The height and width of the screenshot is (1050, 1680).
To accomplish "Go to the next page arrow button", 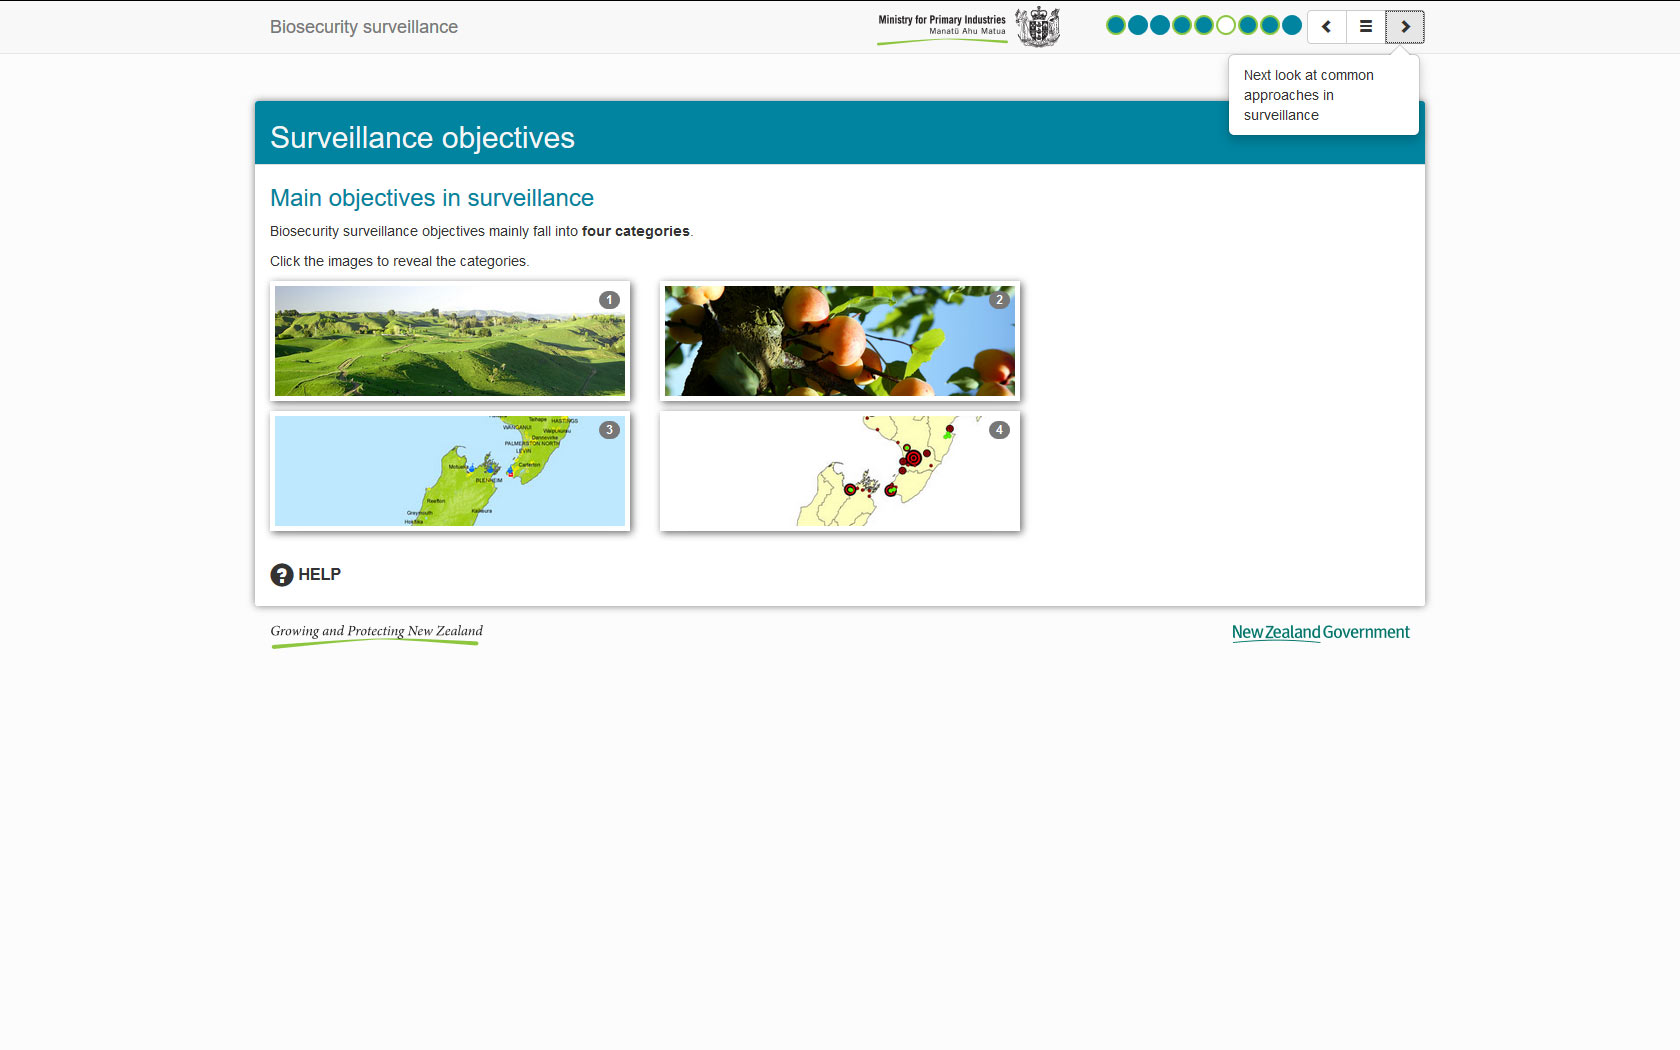I will [x=1405, y=27].
